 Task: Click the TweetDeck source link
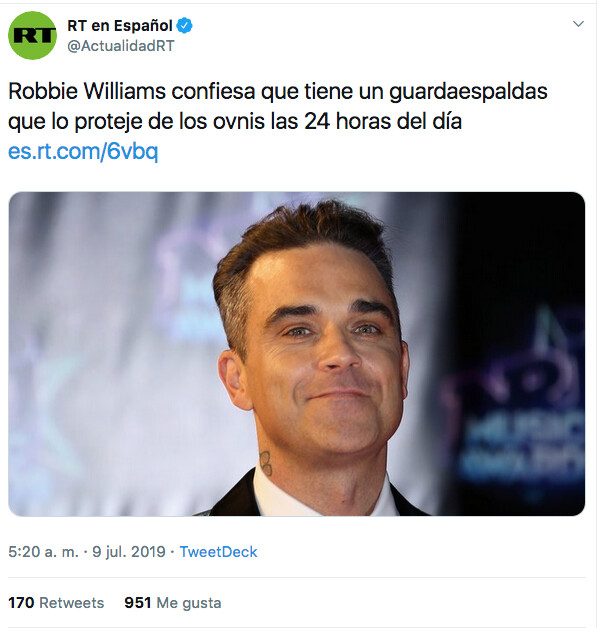pyautogui.click(x=218, y=552)
